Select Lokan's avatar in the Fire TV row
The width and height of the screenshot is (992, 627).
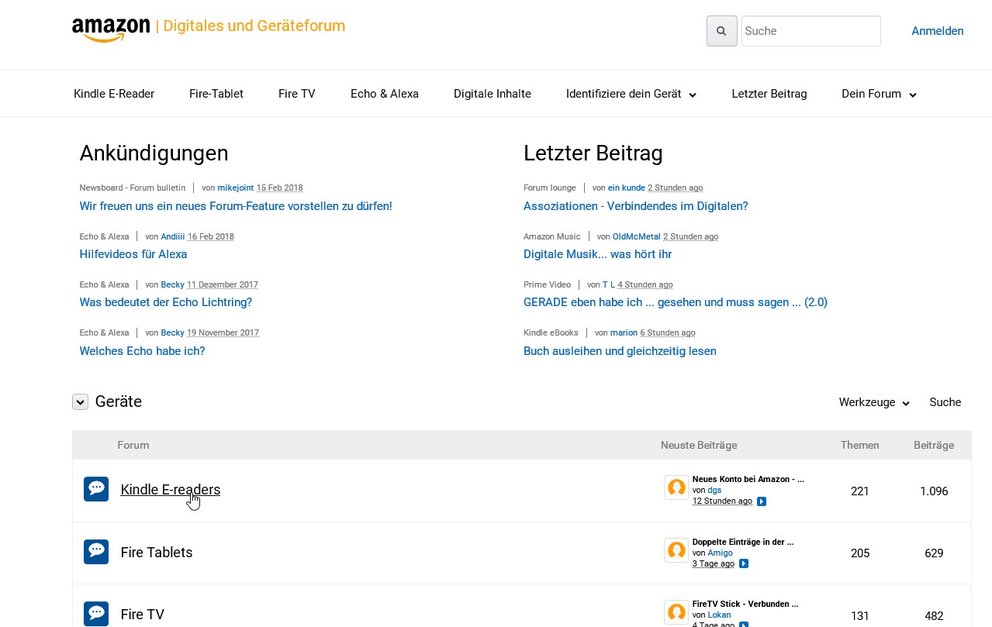[676, 612]
